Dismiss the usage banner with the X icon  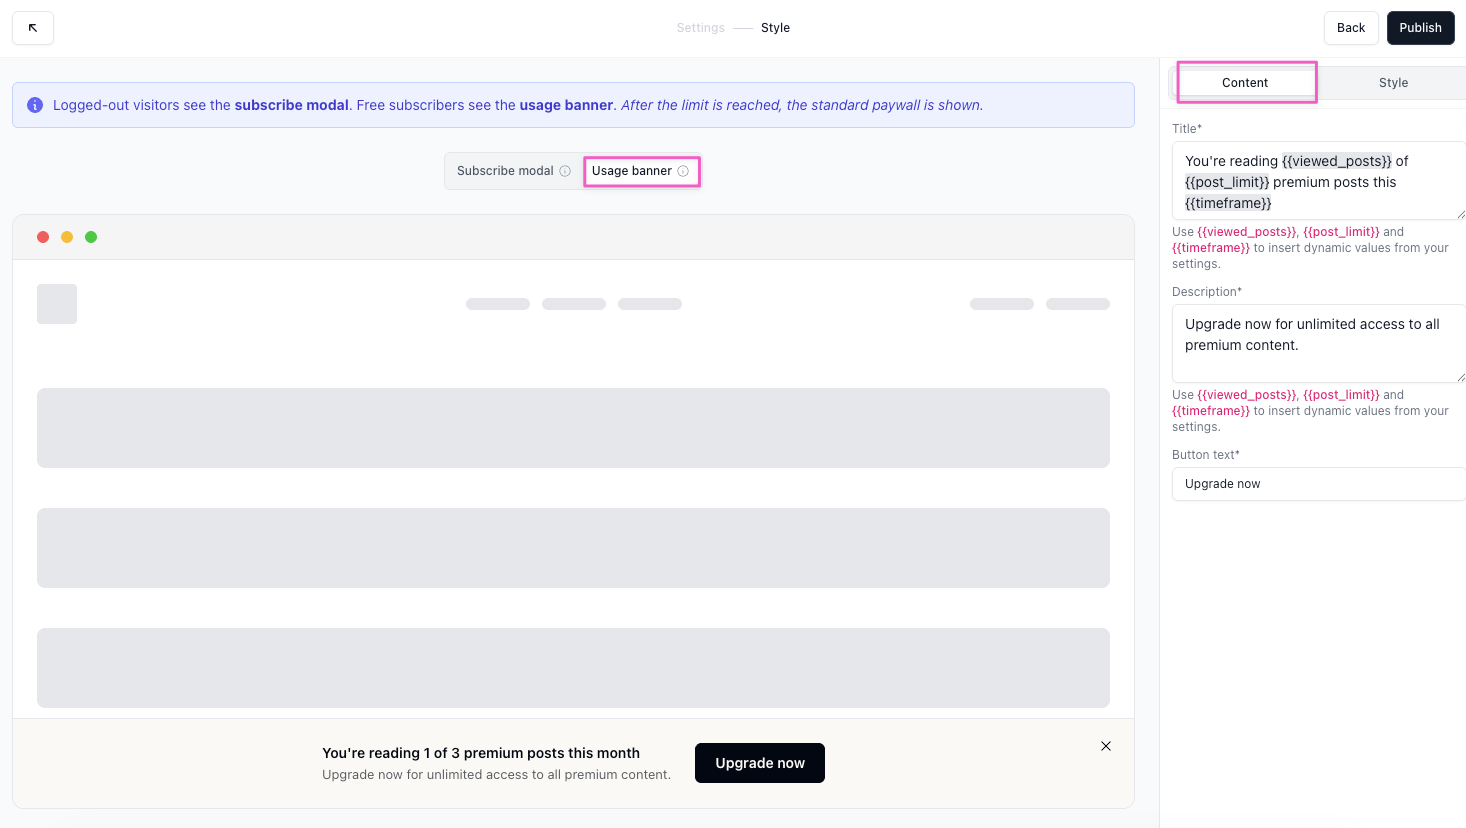click(1106, 746)
